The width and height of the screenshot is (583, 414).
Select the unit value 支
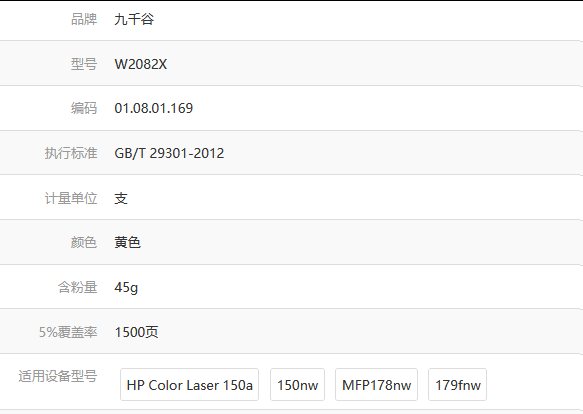(x=121, y=198)
